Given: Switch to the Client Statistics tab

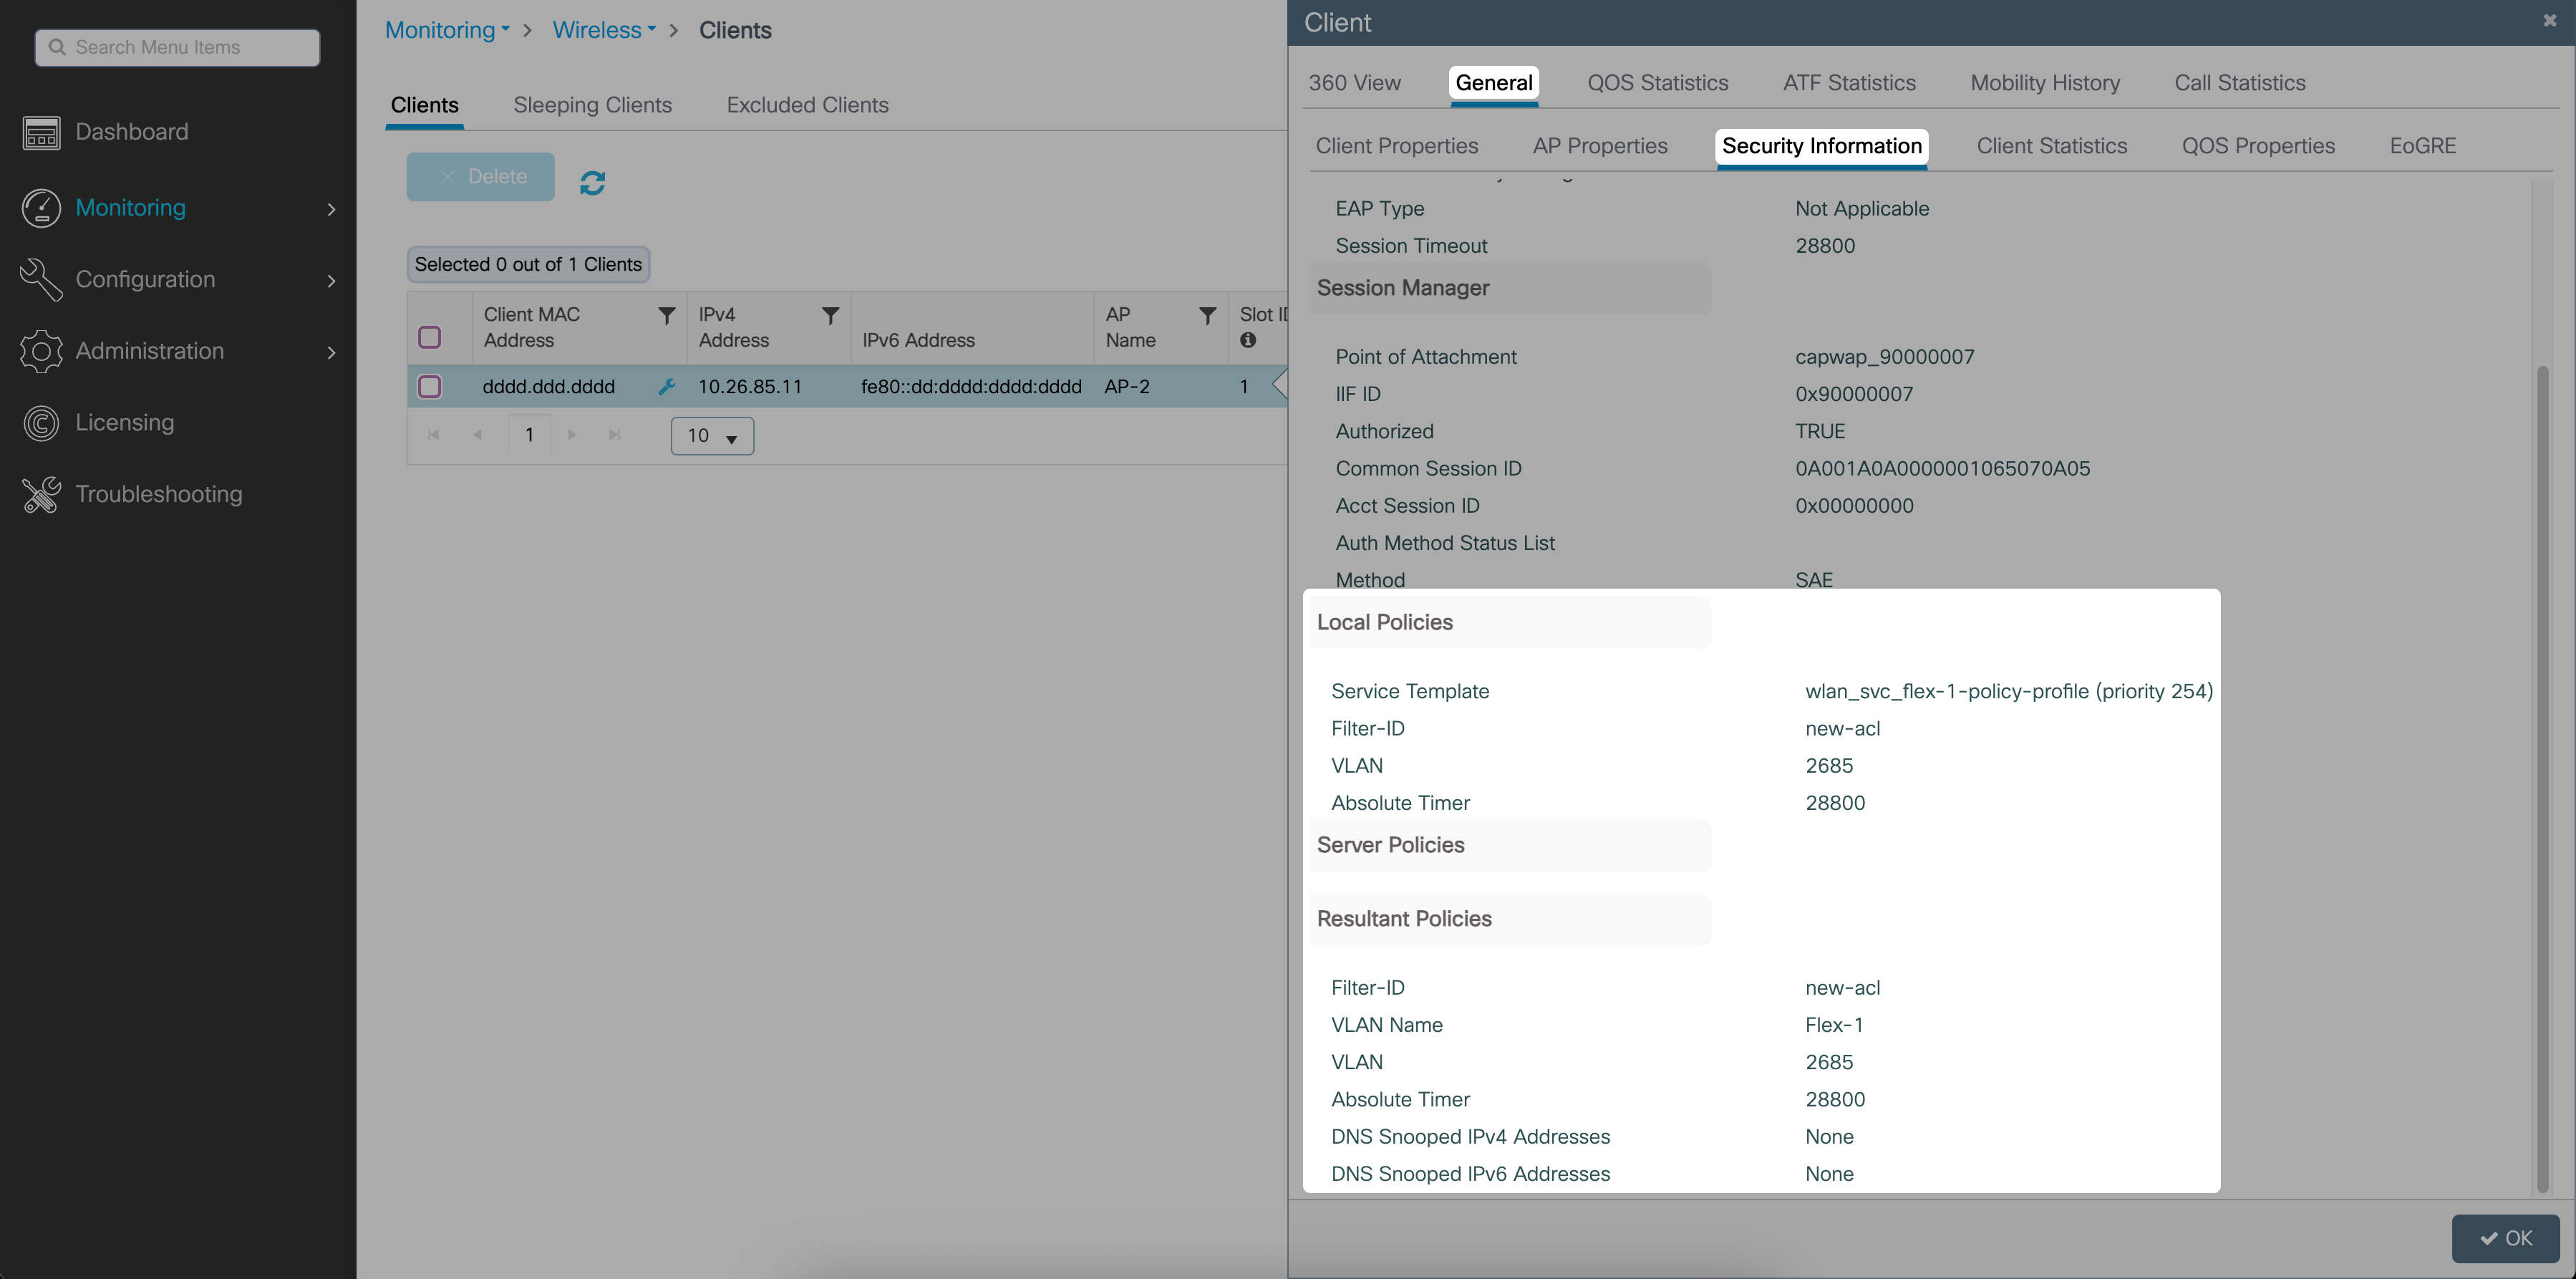Looking at the screenshot, I should point(2051,146).
